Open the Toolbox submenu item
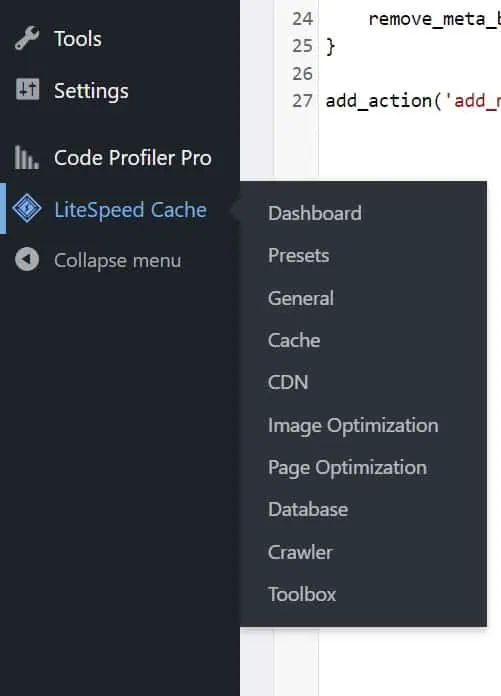501x696 pixels. coord(302,594)
